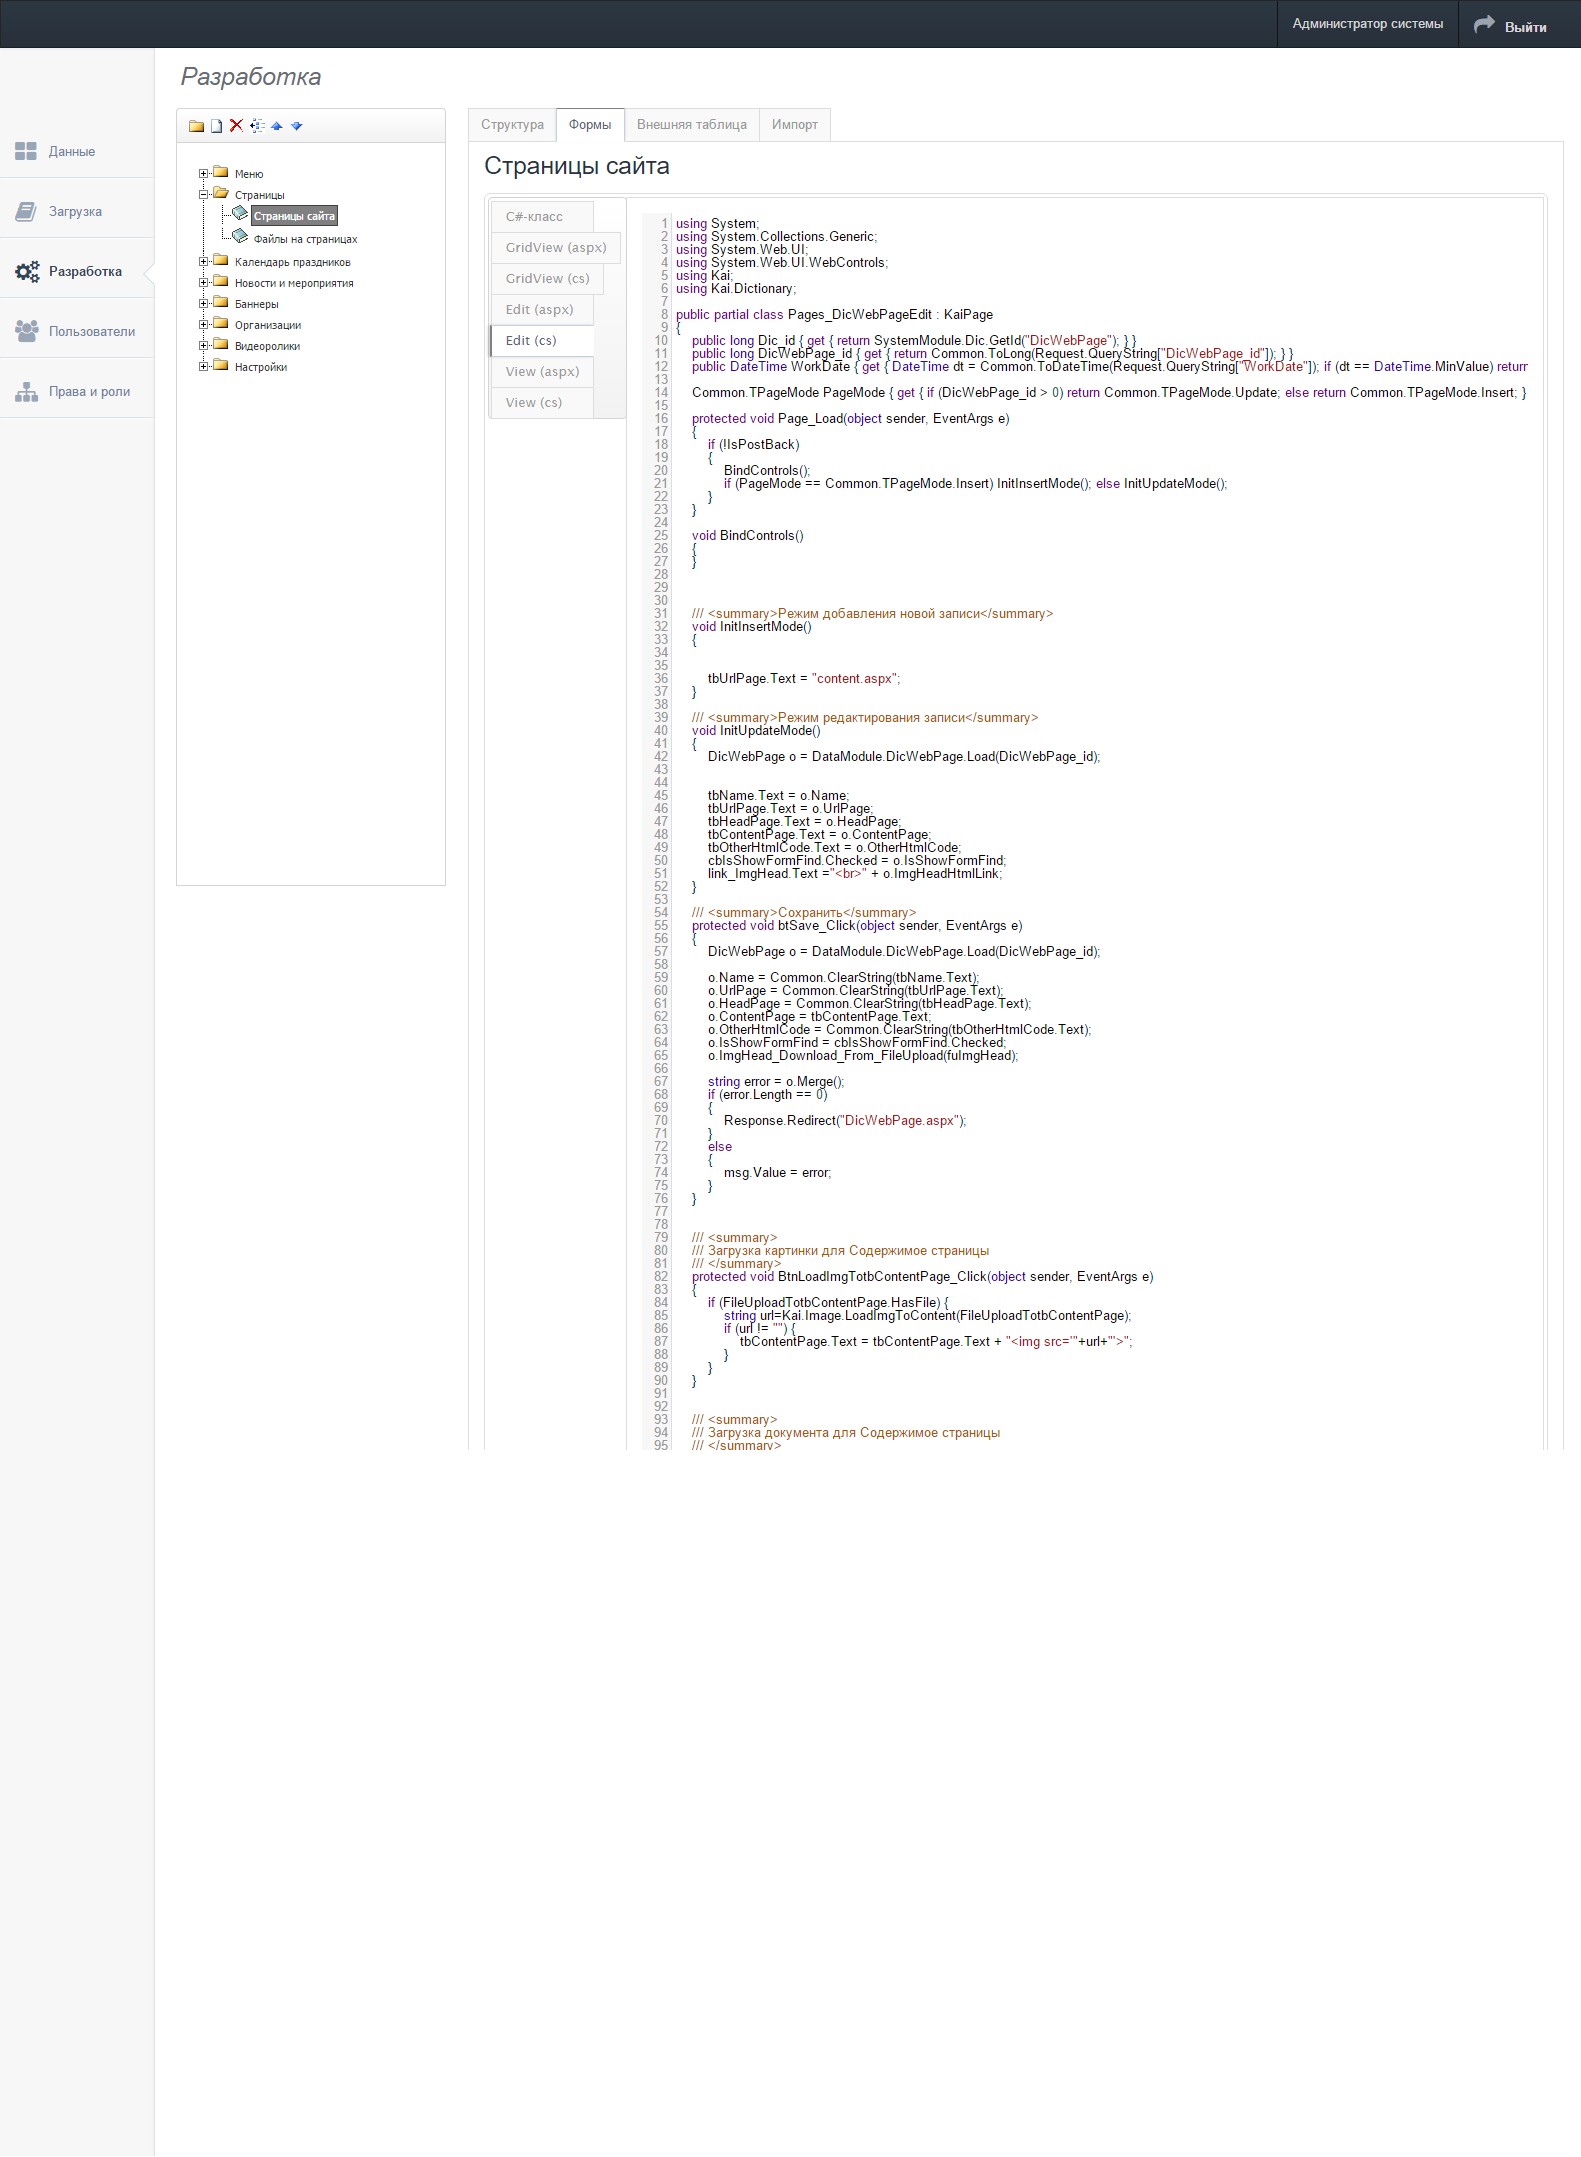Click the Права и роли hierarchy icon

coord(26,392)
